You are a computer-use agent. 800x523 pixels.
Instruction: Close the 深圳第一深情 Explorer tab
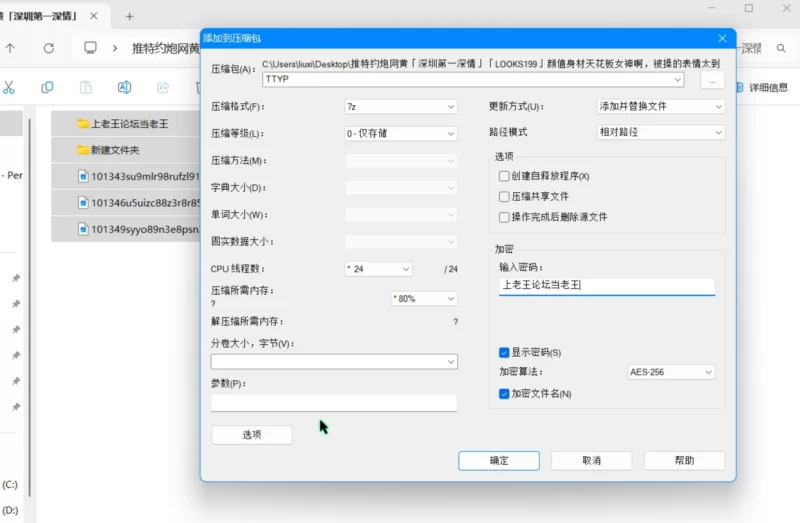[94, 16]
